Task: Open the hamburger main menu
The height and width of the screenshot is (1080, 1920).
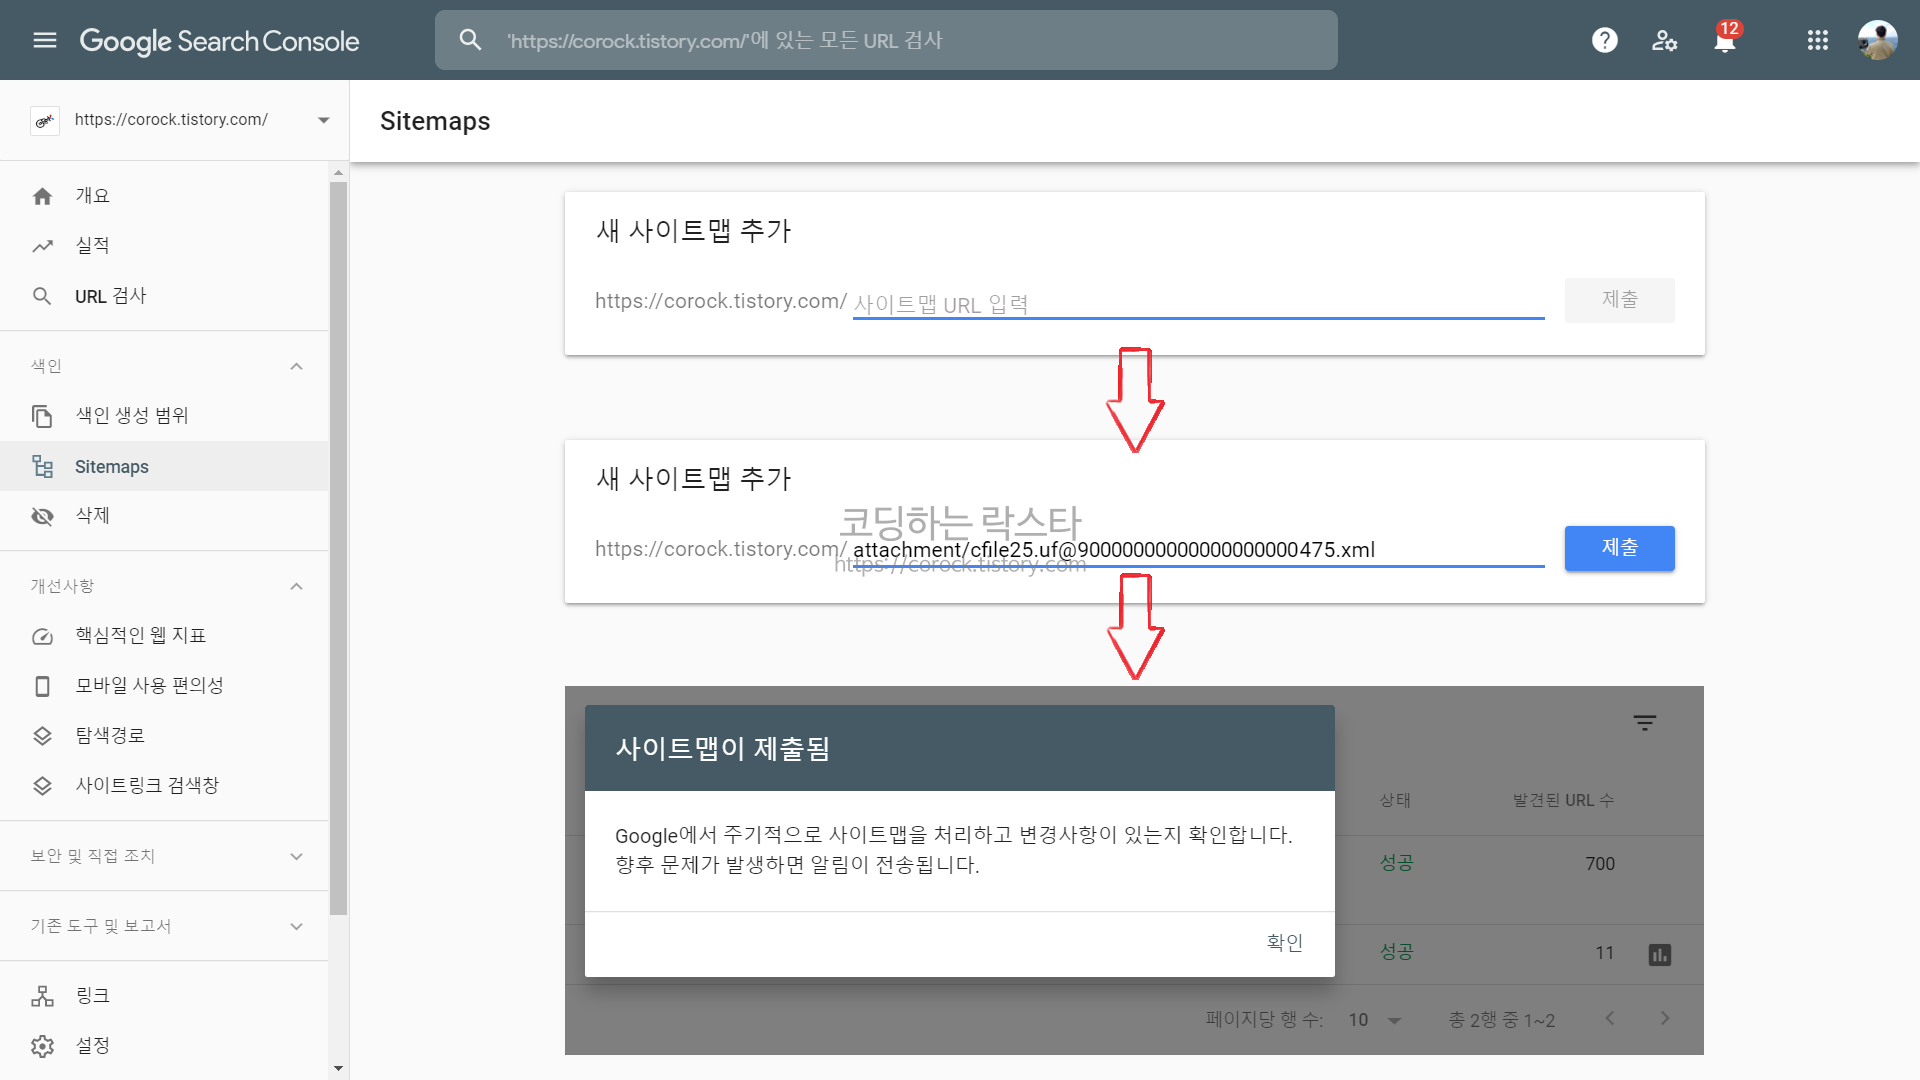Action: tap(45, 40)
